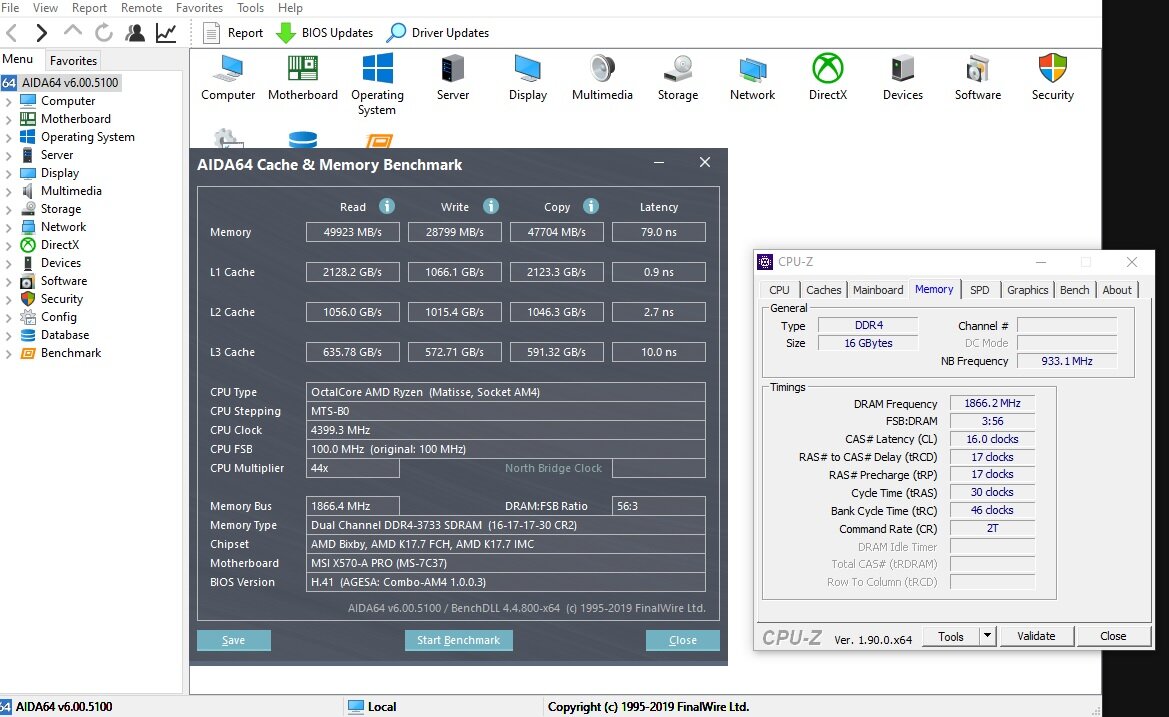Switch to the Favorites sidebar tab
The image size is (1169, 717).
[x=73, y=60]
